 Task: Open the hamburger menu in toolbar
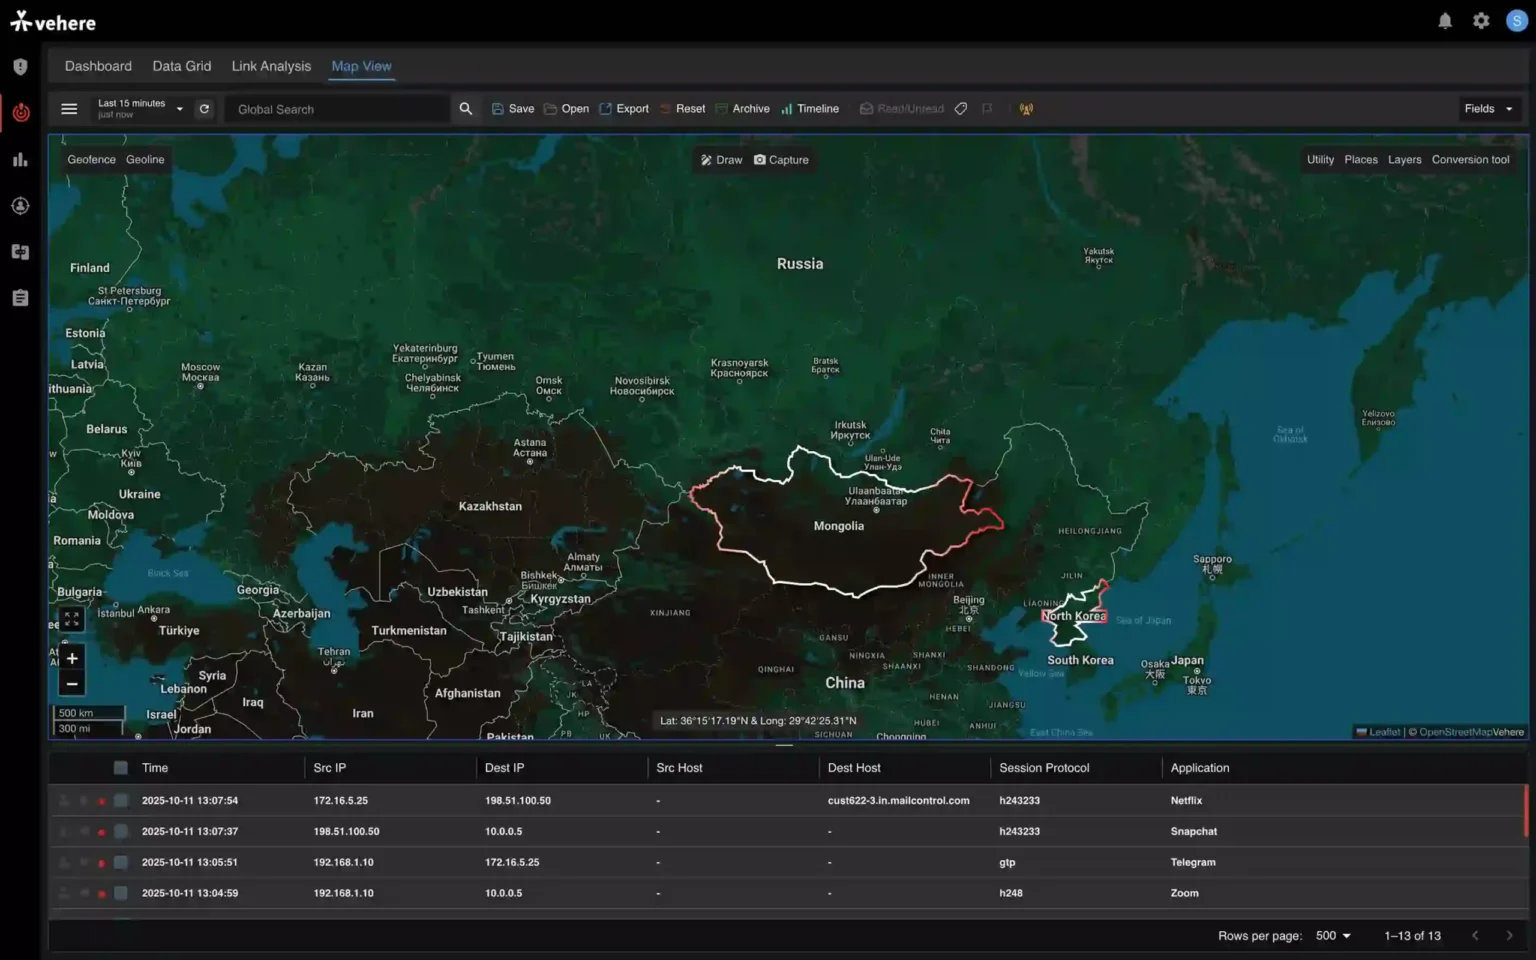pyautogui.click(x=69, y=109)
